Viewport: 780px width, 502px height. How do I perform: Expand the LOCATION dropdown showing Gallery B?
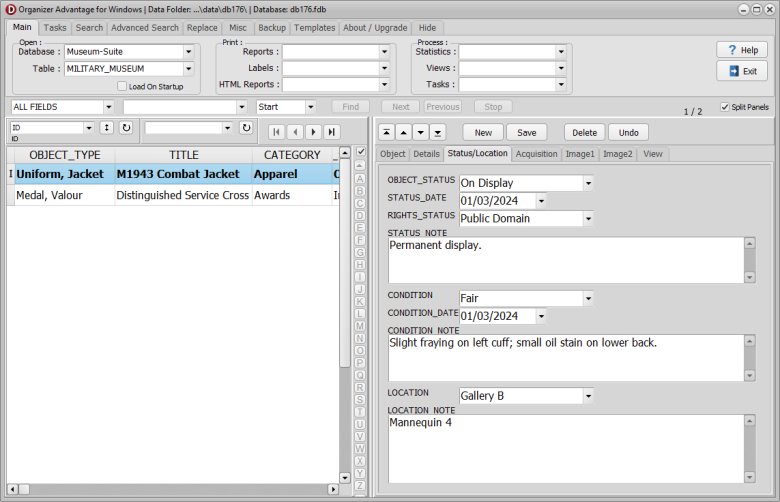(588, 395)
